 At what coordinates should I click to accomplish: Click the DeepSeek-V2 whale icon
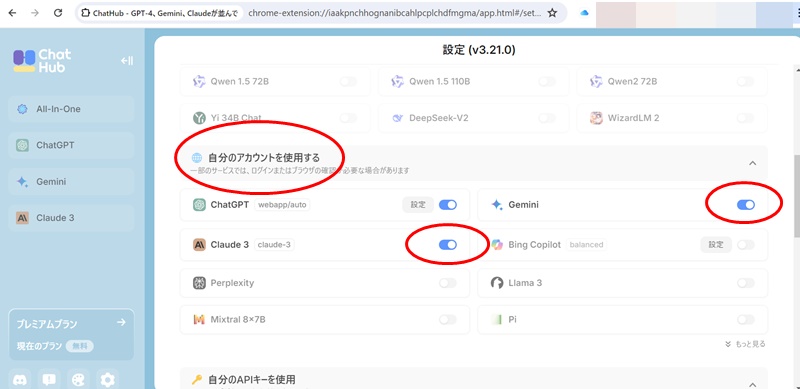point(397,118)
